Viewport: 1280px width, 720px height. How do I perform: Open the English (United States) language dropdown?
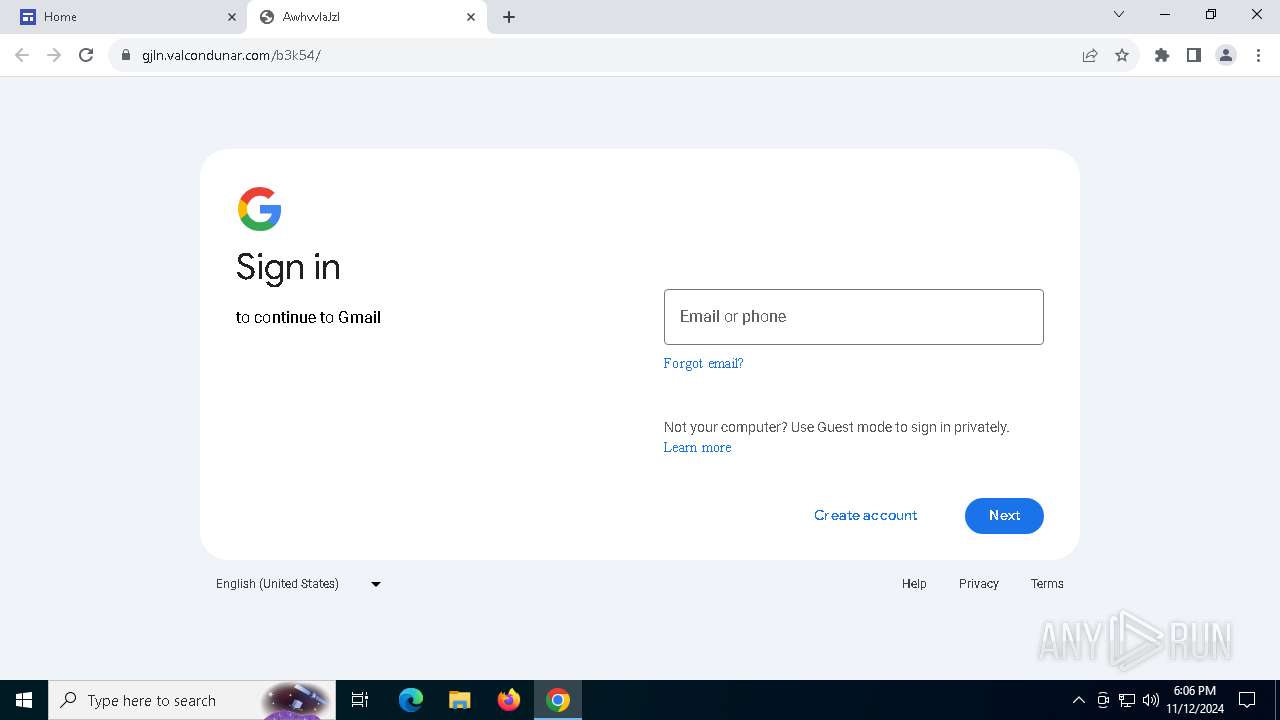(299, 584)
